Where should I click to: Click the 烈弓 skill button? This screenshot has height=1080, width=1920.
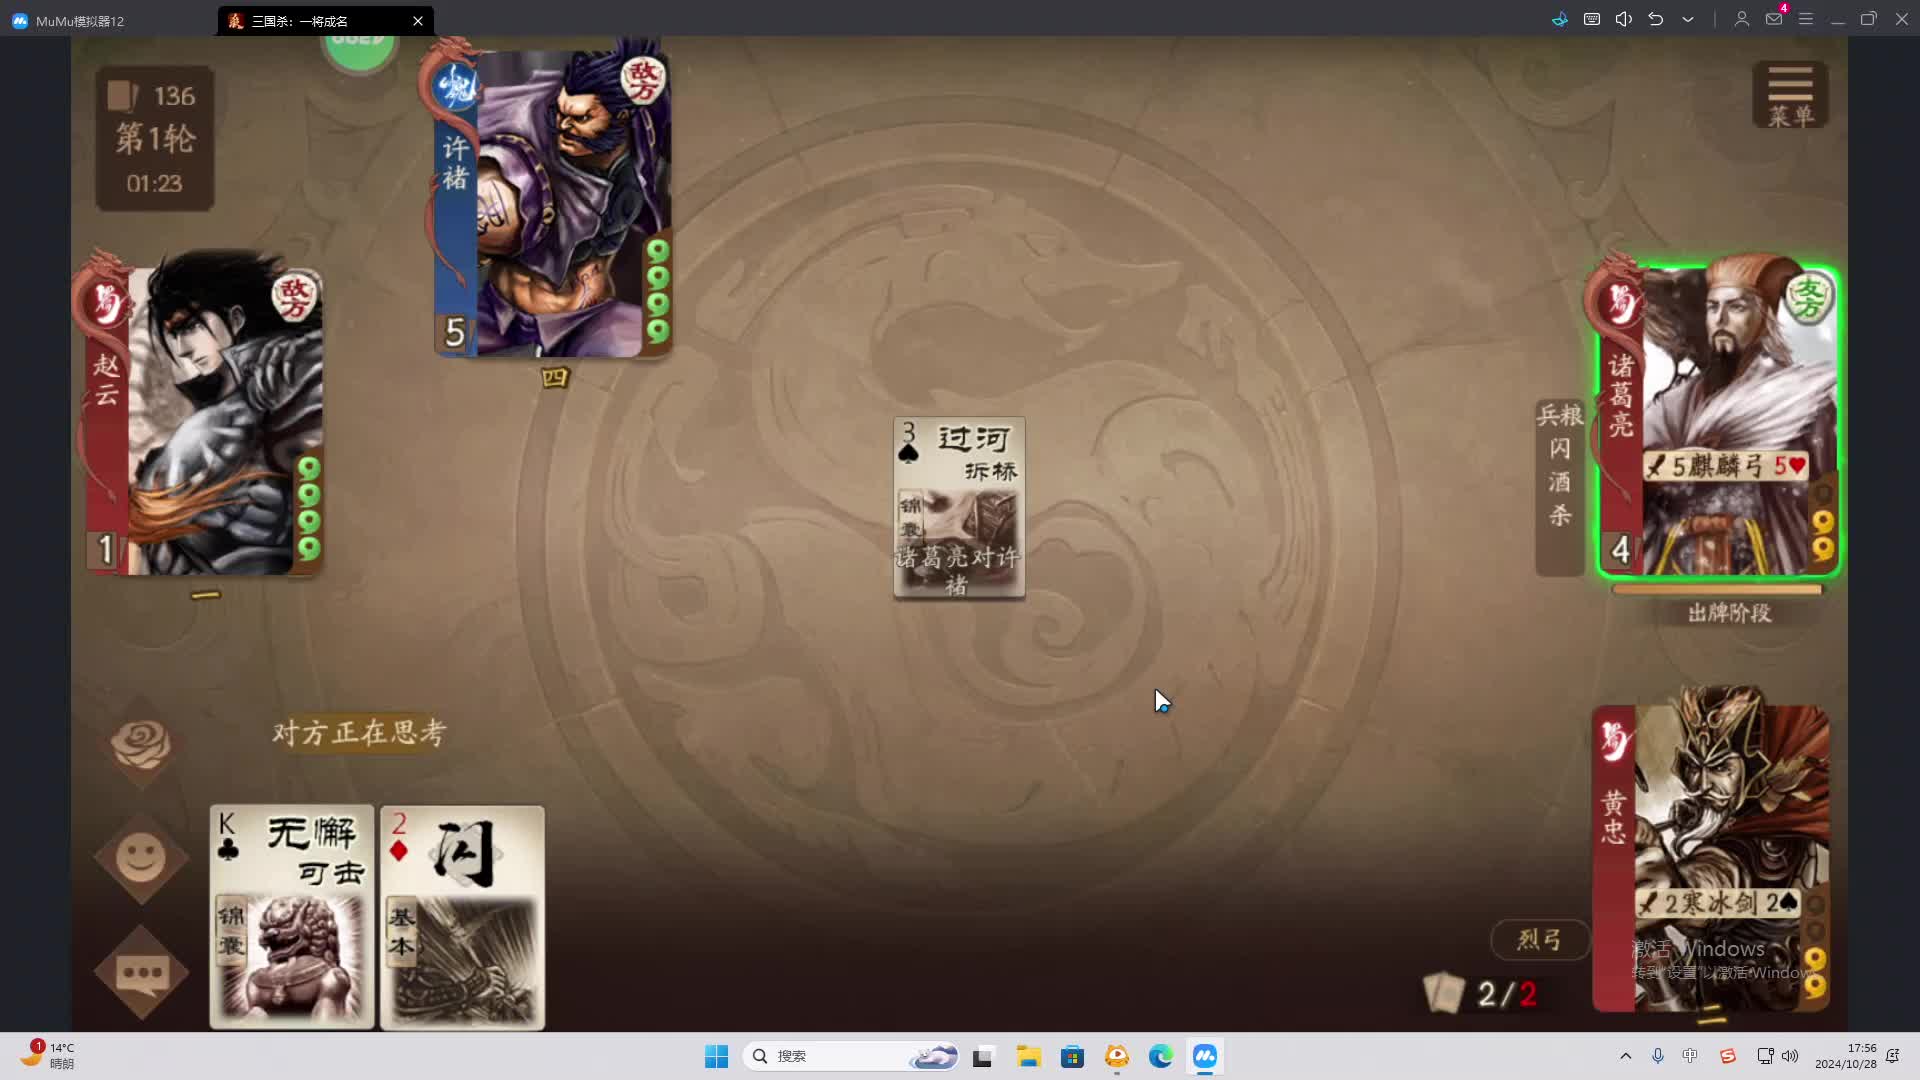(1539, 940)
